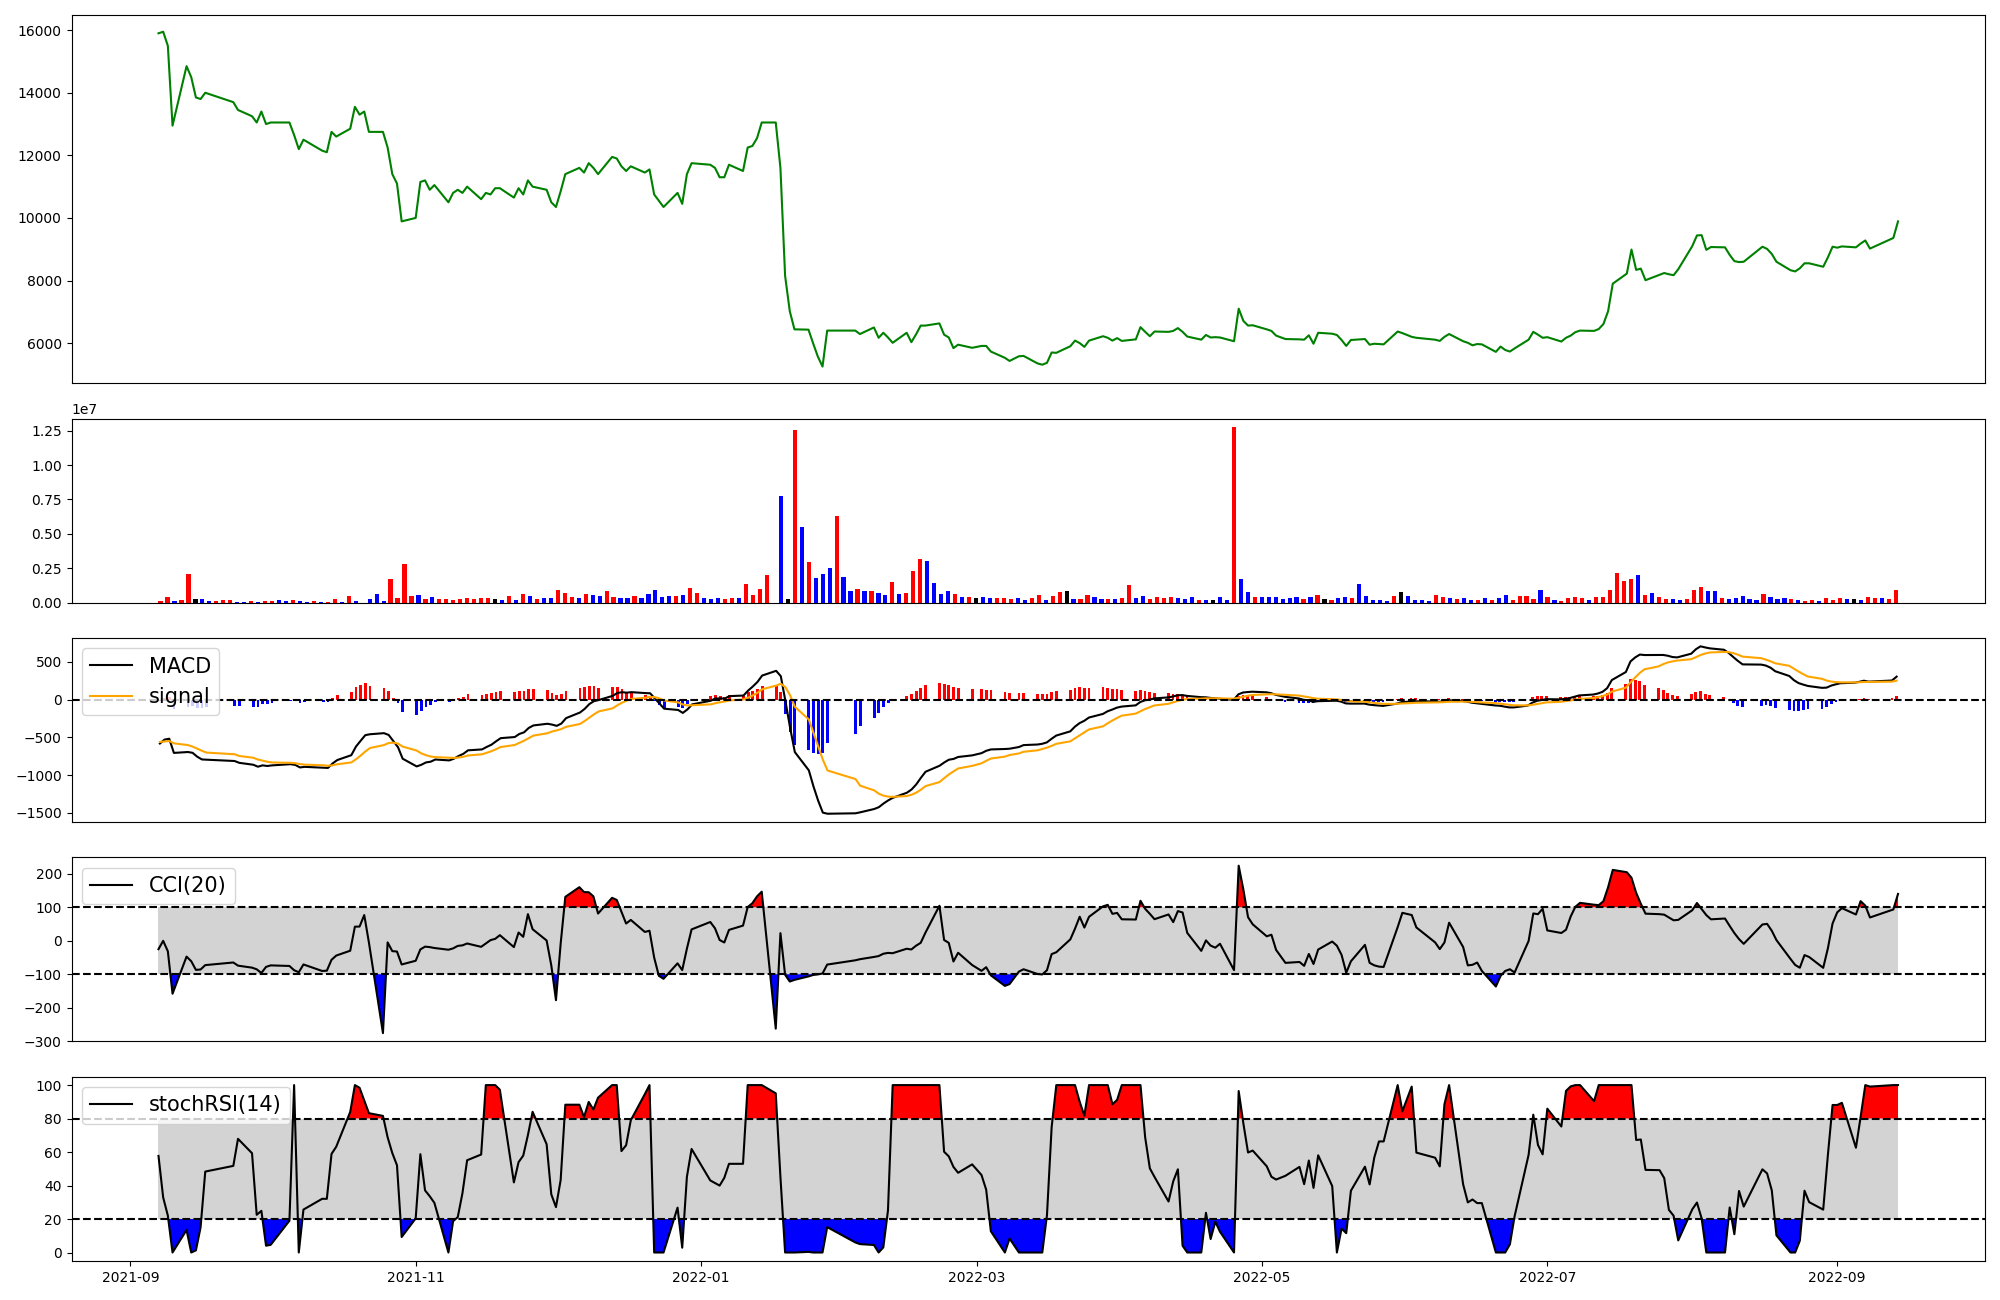Click the 2021-11 date tick label
Image resolution: width=2000 pixels, height=1300 pixels.
click(x=415, y=1276)
